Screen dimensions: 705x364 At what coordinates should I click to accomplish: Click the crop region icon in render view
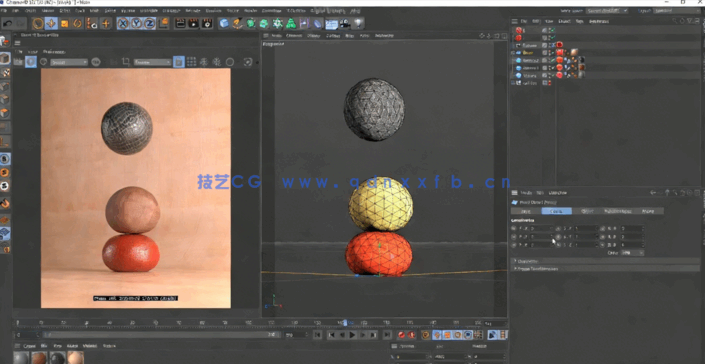click(x=126, y=62)
